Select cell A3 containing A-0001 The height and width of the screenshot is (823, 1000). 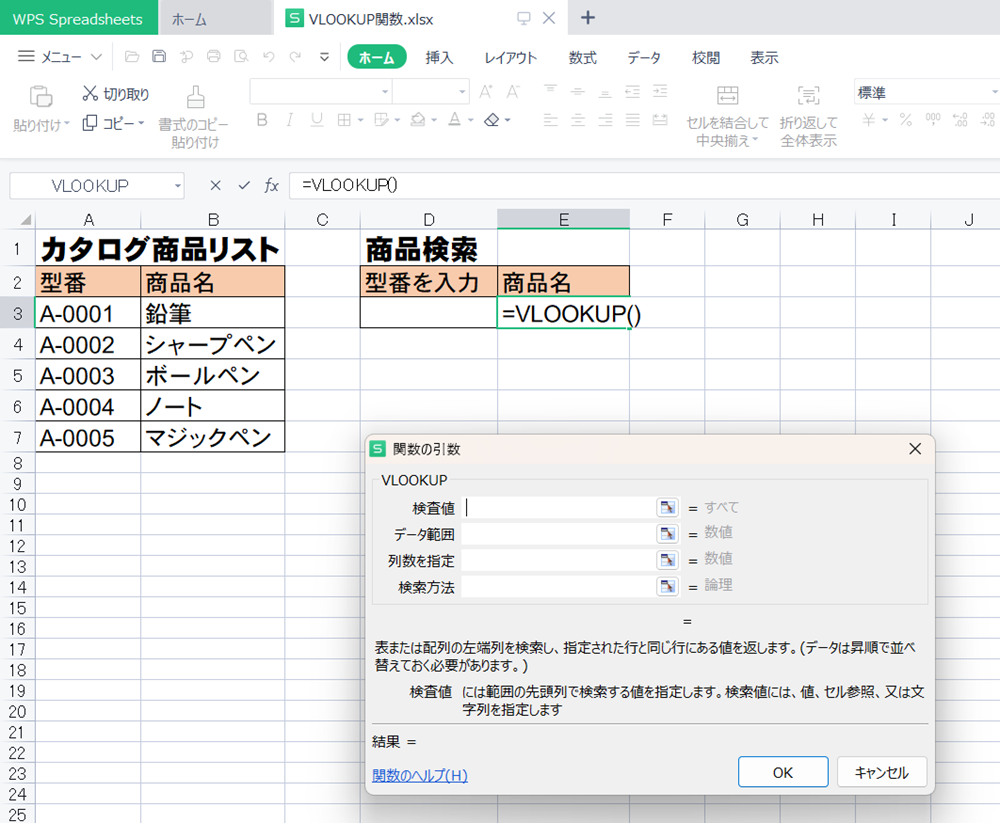pos(88,313)
